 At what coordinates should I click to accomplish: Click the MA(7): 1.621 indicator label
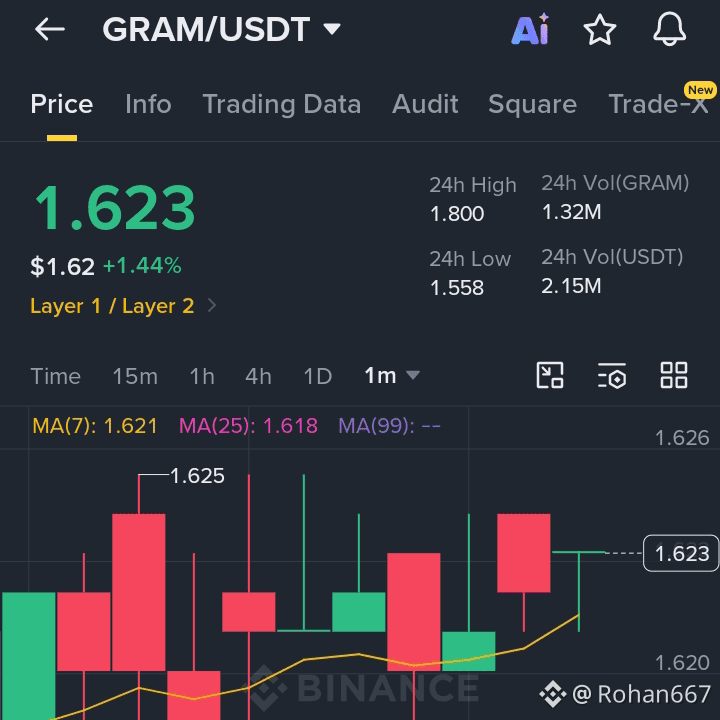pos(95,426)
